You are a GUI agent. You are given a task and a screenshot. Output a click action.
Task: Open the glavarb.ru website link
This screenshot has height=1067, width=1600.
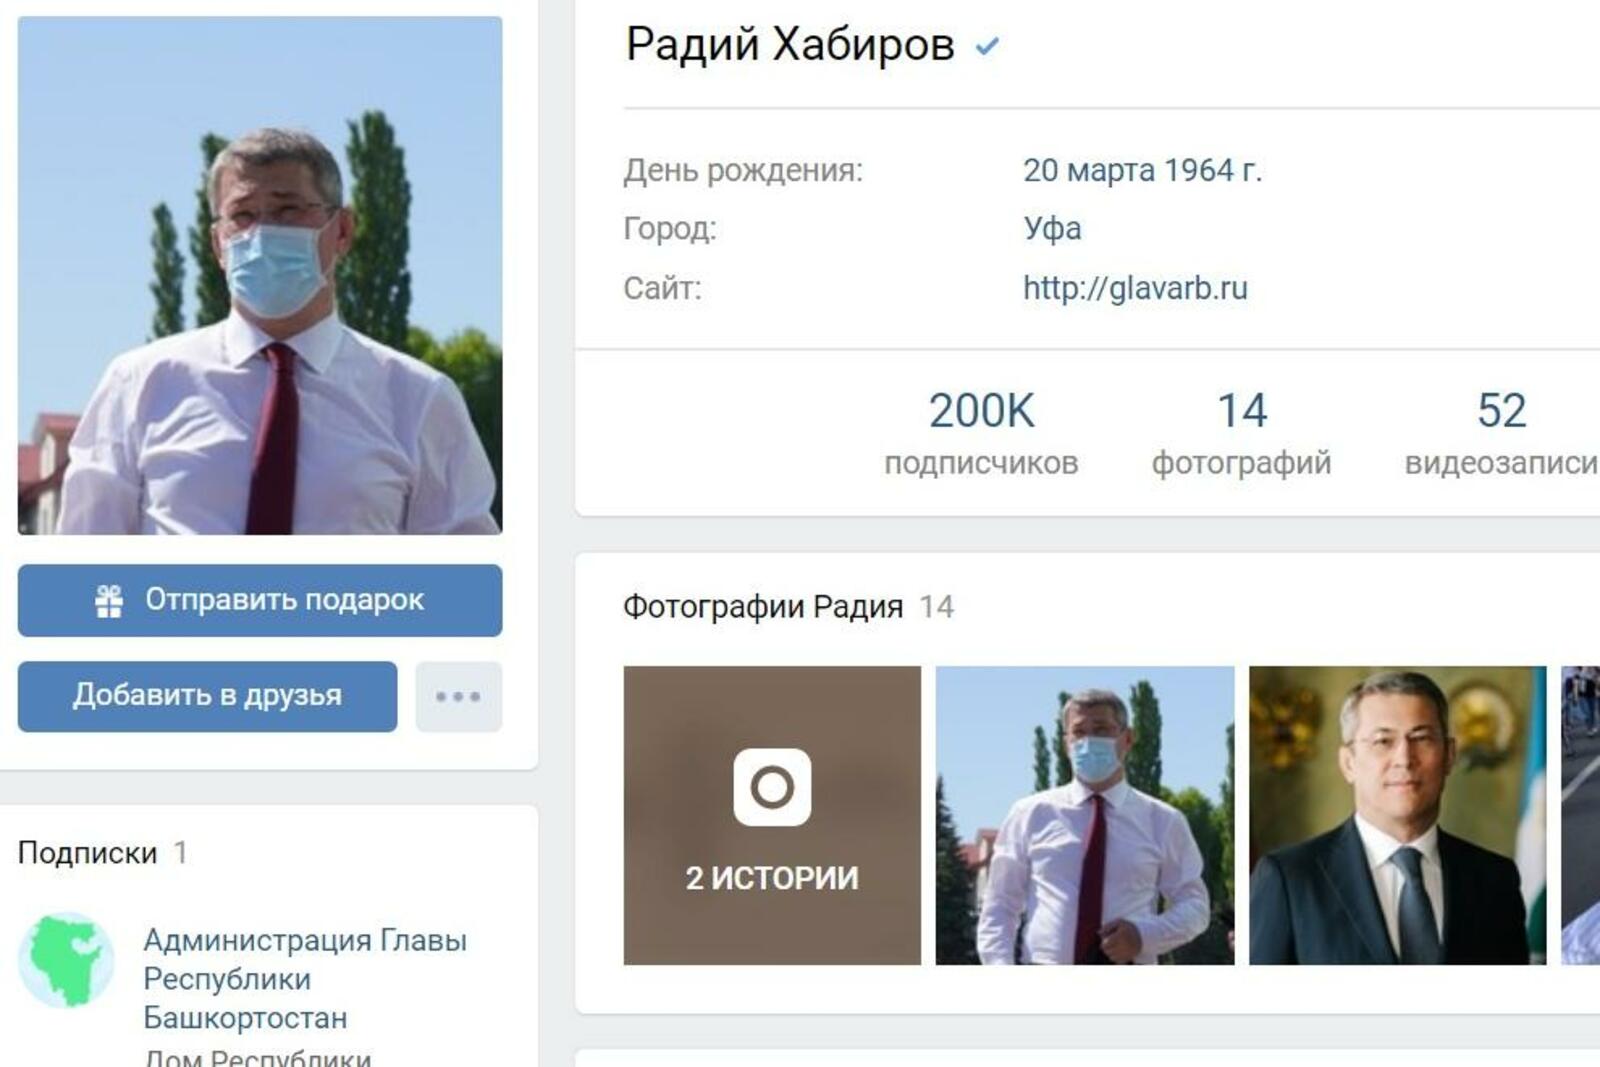point(1135,288)
